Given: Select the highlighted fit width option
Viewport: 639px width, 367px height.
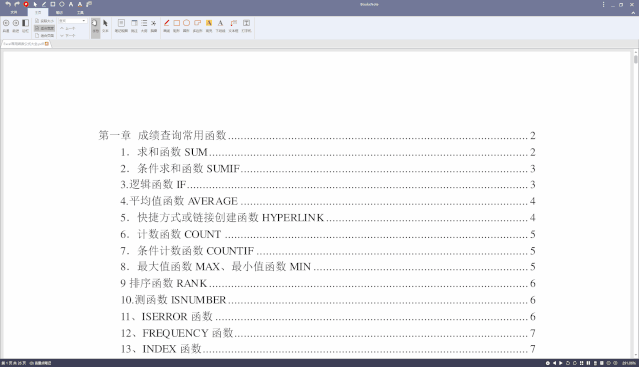Looking at the screenshot, I should (44, 28).
